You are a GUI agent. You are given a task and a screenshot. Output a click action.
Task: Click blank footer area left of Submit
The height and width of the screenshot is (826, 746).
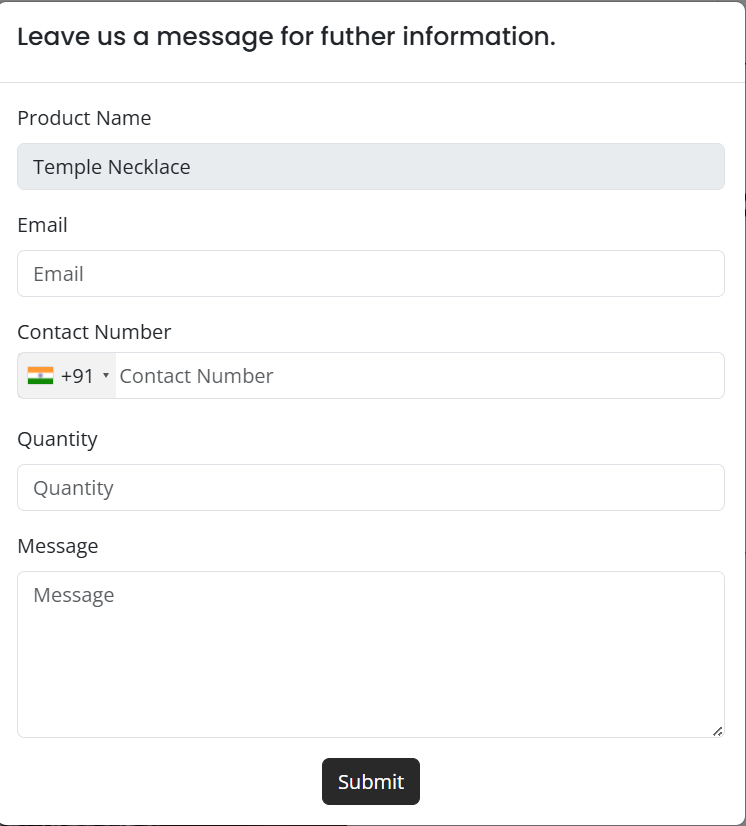[x=160, y=782]
